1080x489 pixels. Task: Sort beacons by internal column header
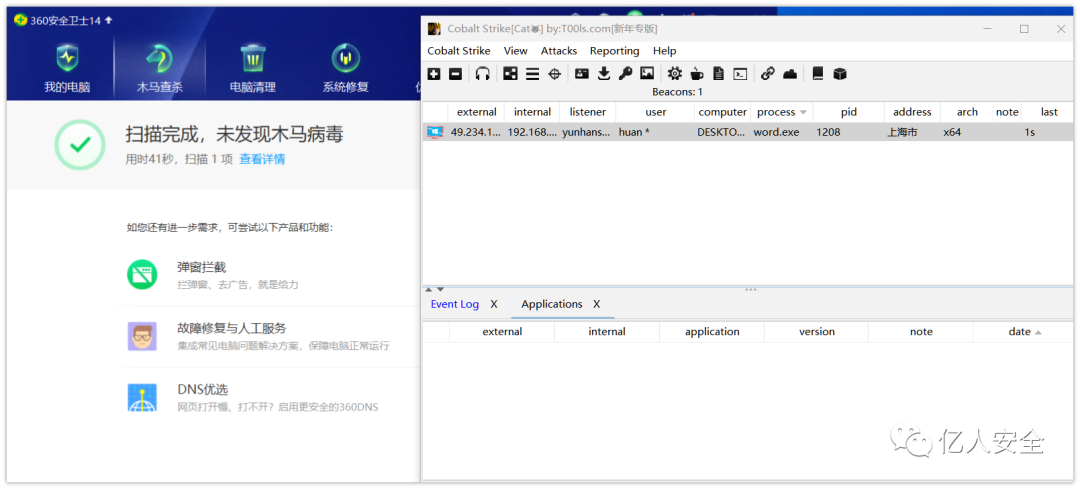pyautogui.click(x=532, y=112)
